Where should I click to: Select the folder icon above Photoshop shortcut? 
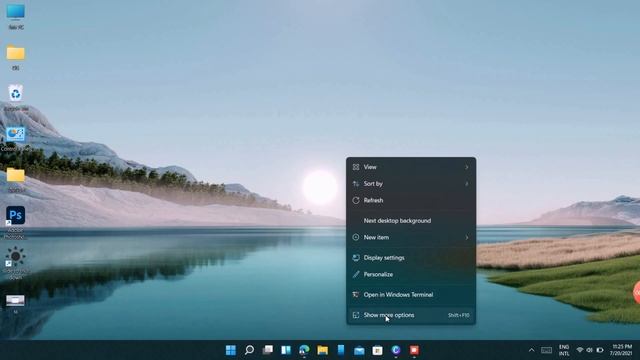point(16,179)
